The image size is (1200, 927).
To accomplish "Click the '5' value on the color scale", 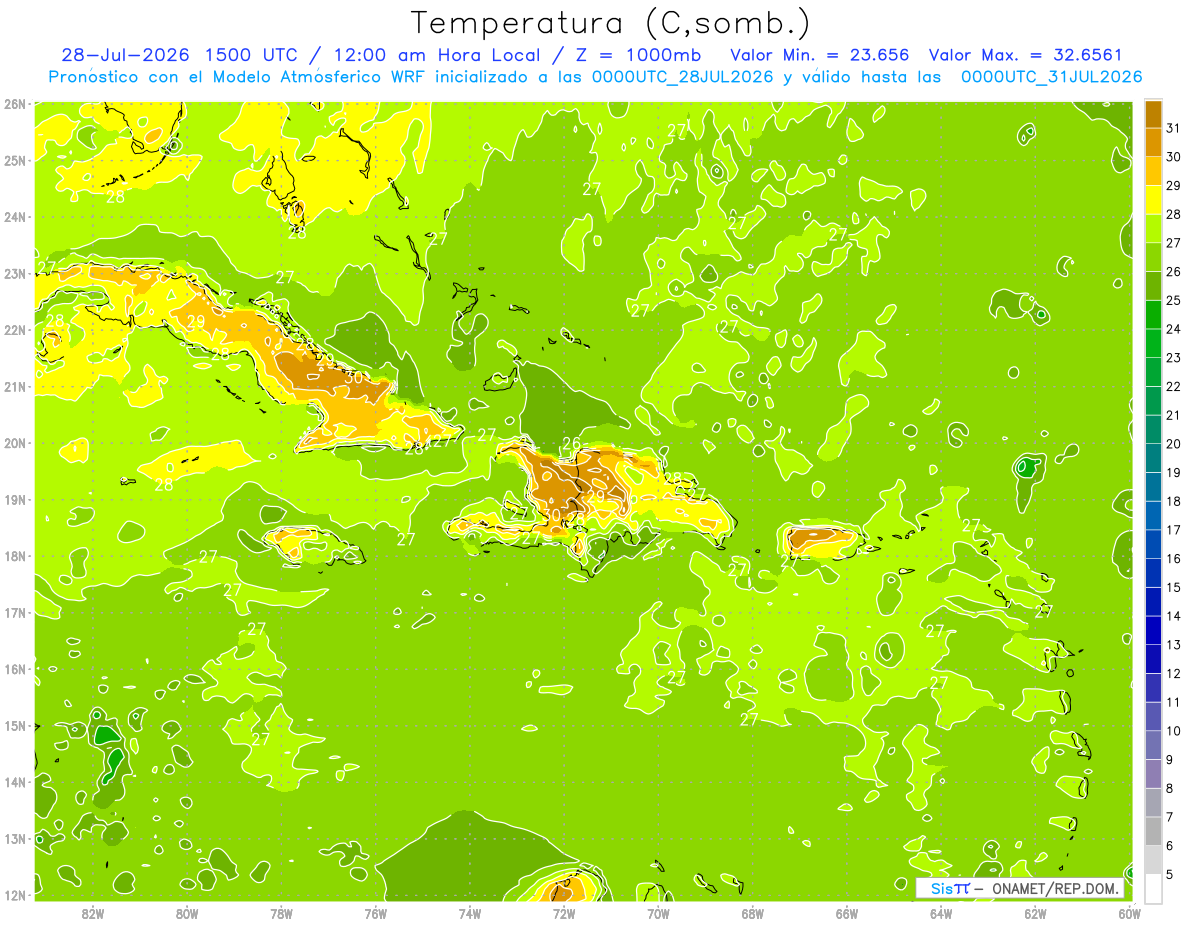I will (1170, 875).
